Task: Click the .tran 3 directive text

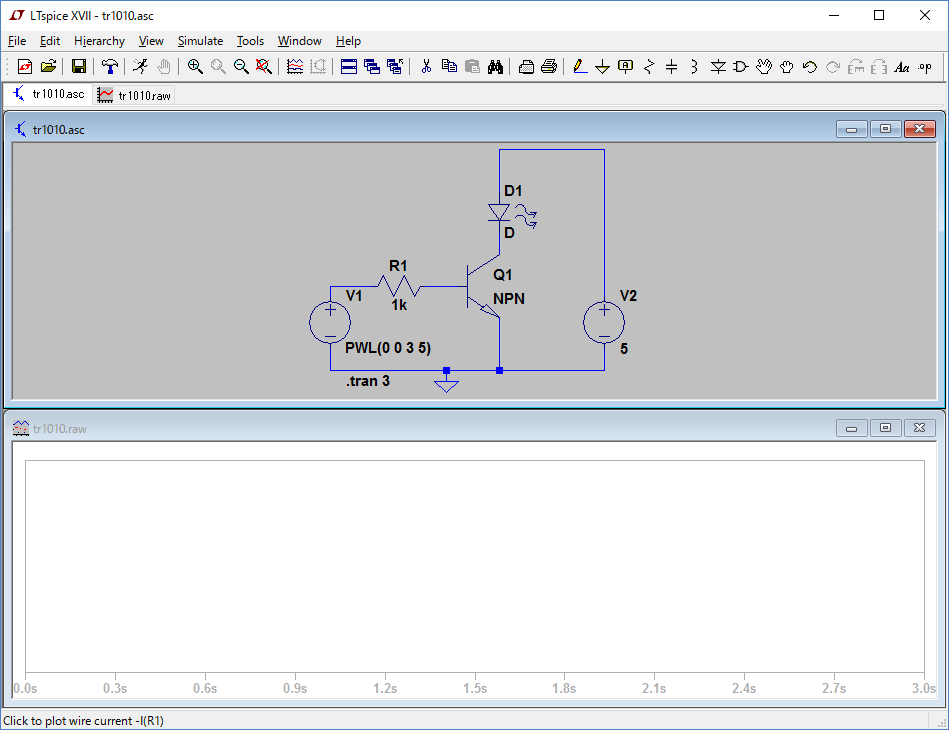Action: pyautogui.click(x=368, y=381)
